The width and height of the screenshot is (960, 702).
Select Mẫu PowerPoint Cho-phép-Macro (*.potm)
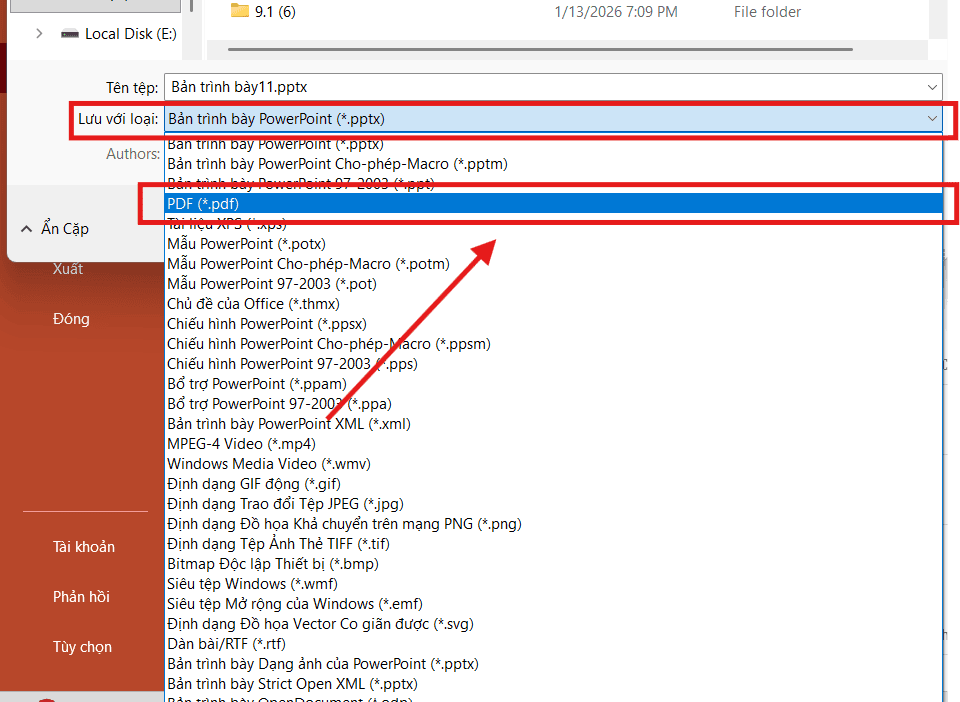coord(553,264)
